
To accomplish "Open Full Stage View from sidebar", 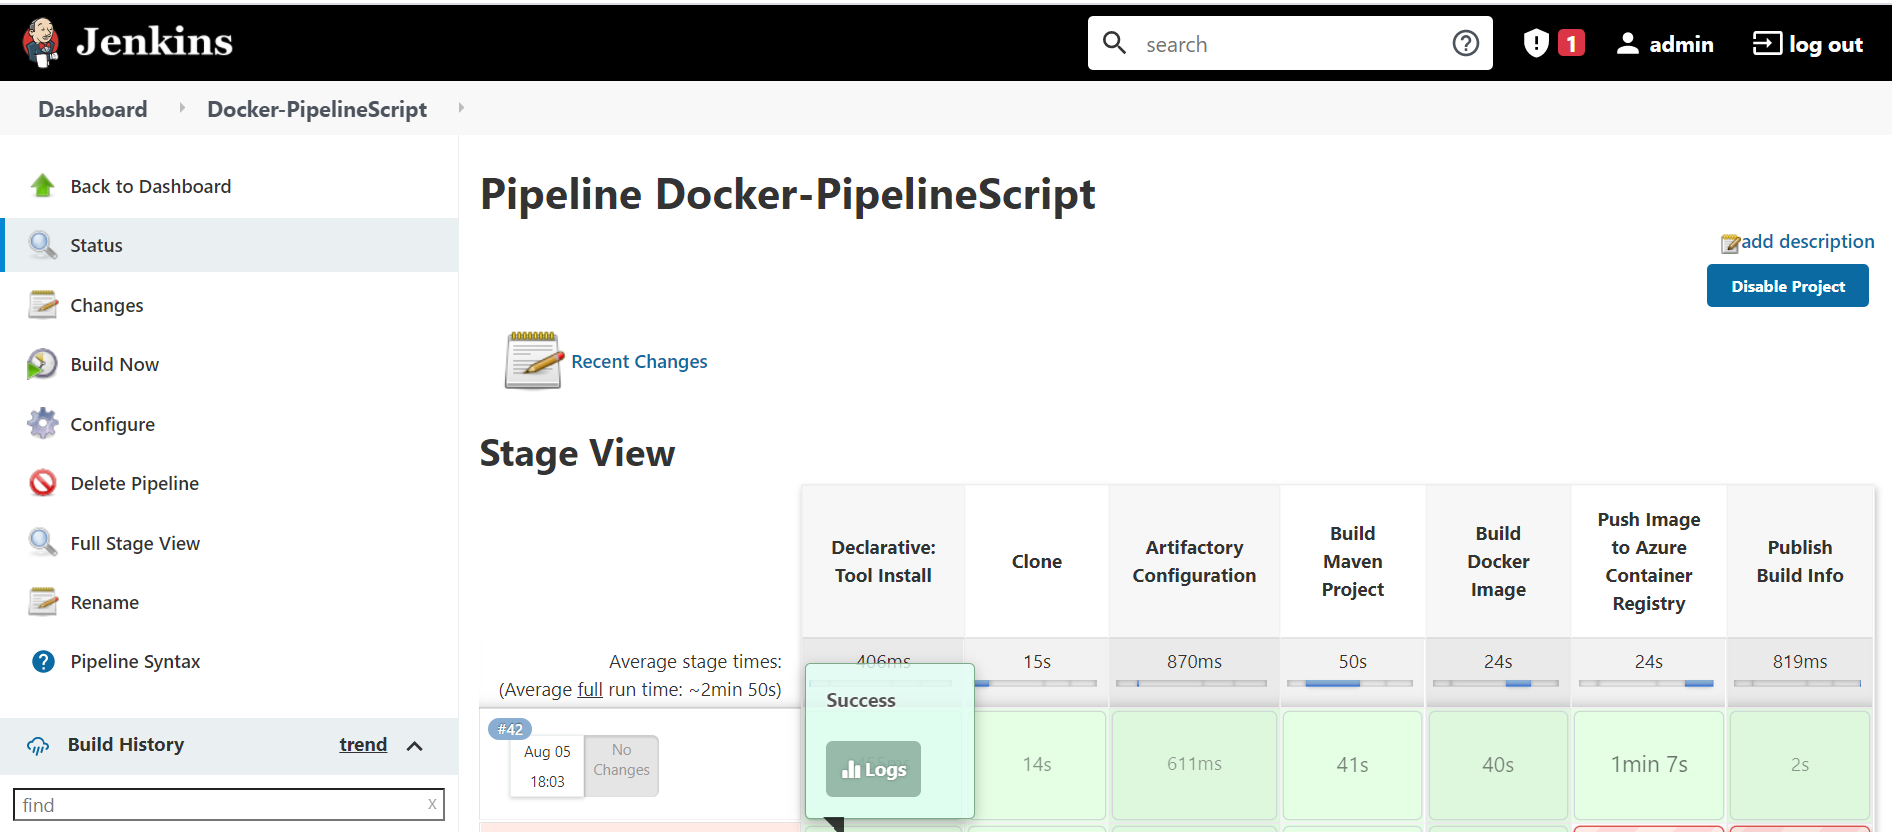I will coord(135,543).
